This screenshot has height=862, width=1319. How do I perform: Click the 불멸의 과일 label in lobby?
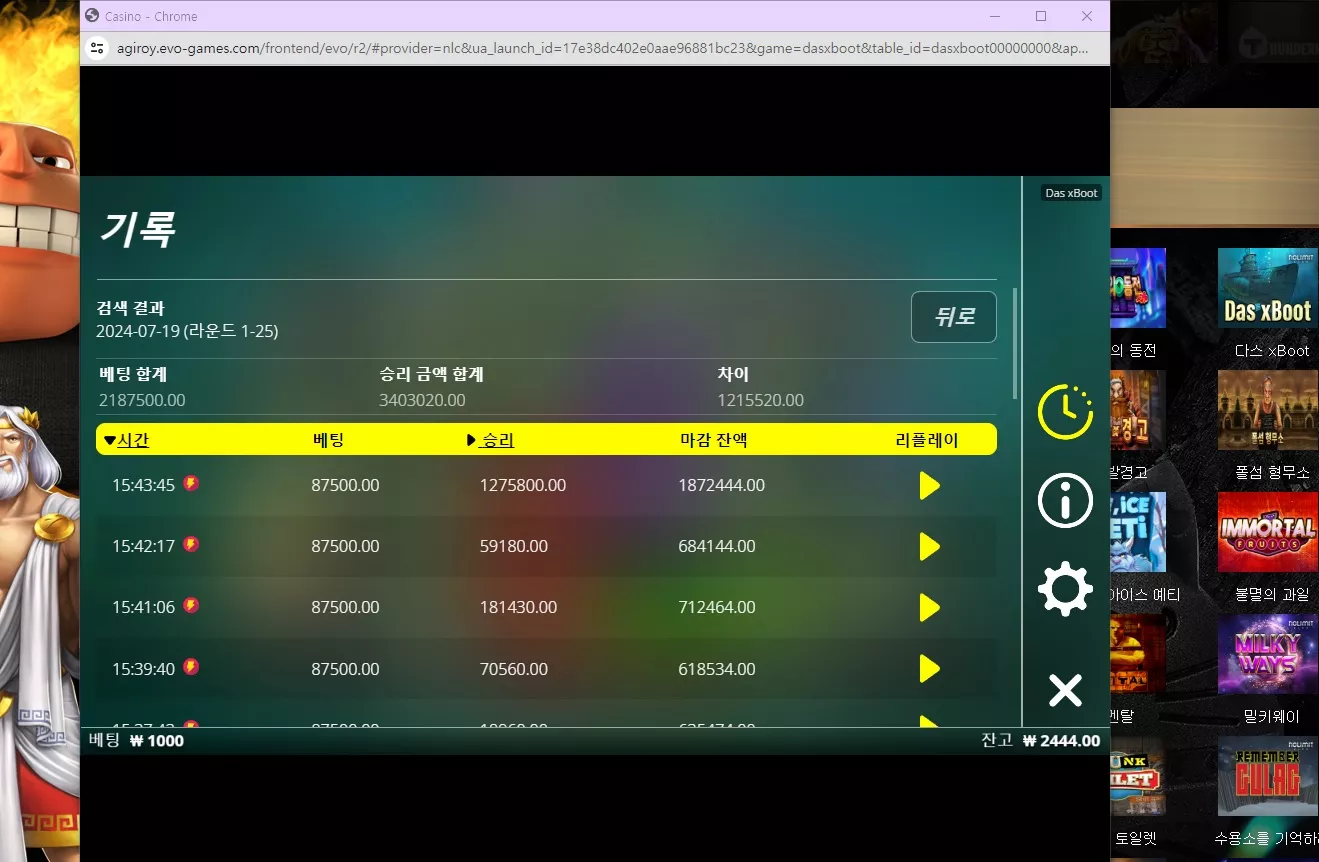(x=1272, y=595)
